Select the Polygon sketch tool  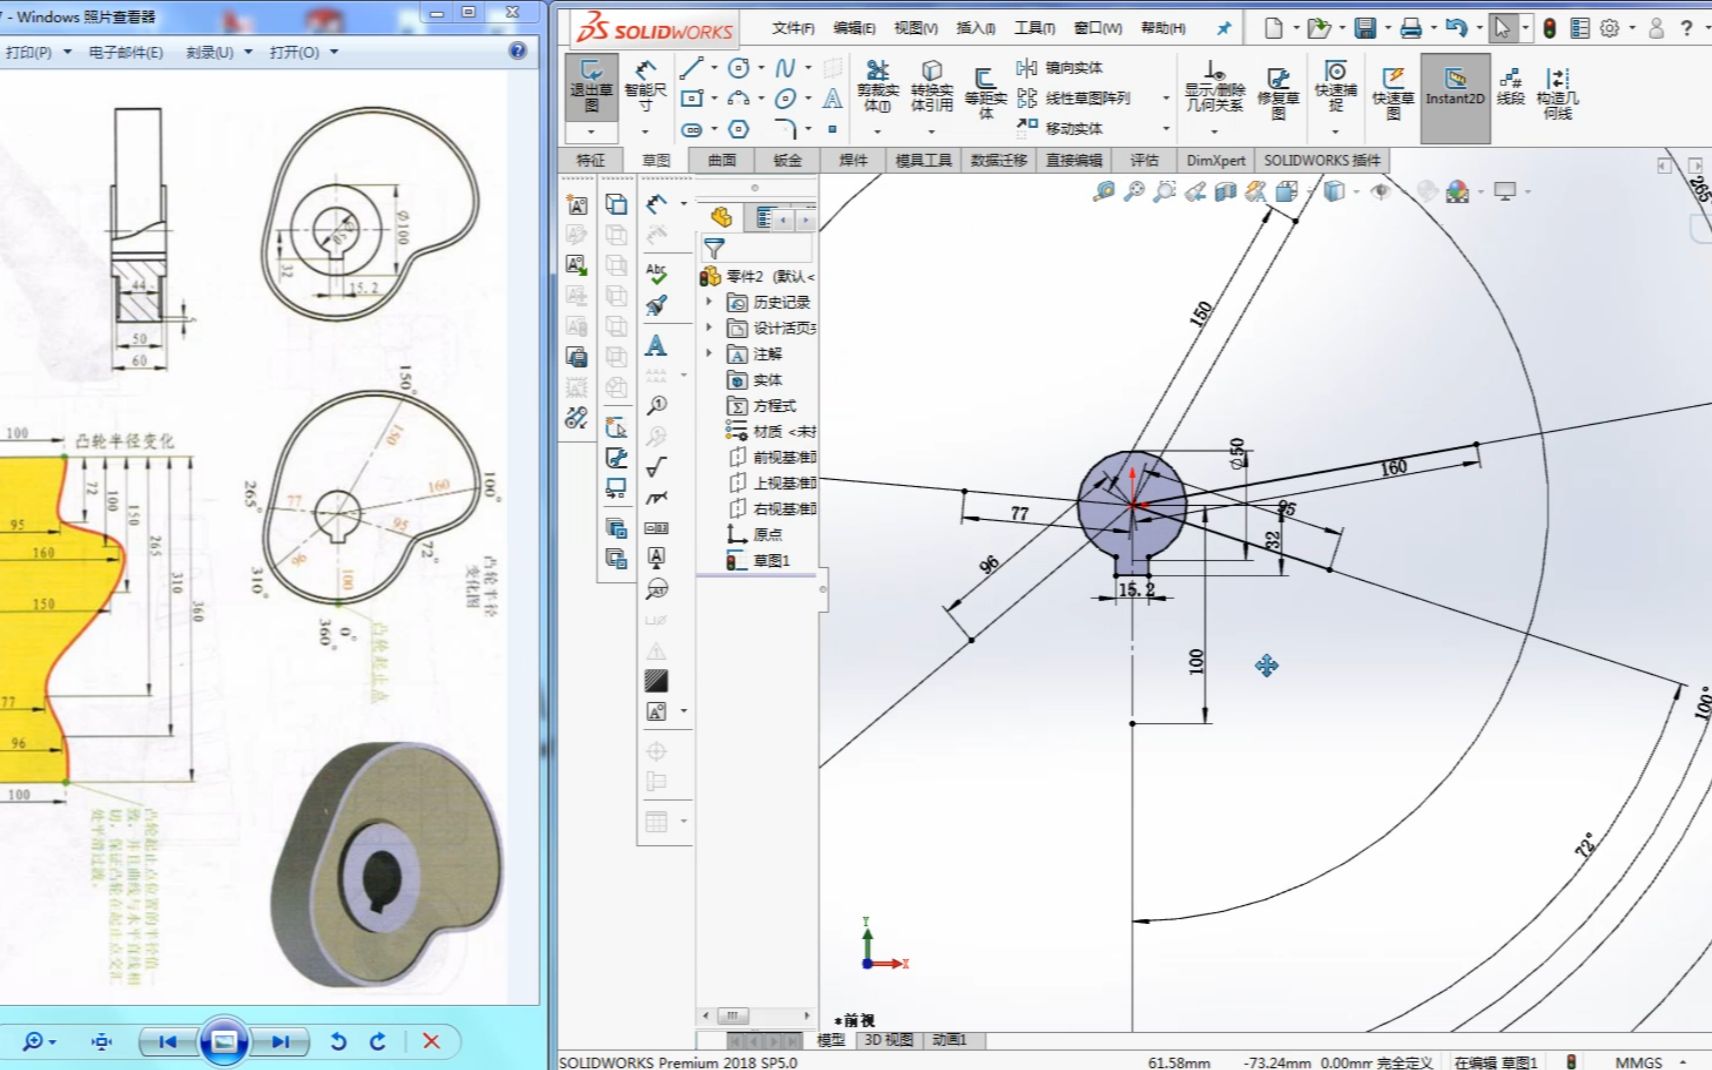pos(739,129)
